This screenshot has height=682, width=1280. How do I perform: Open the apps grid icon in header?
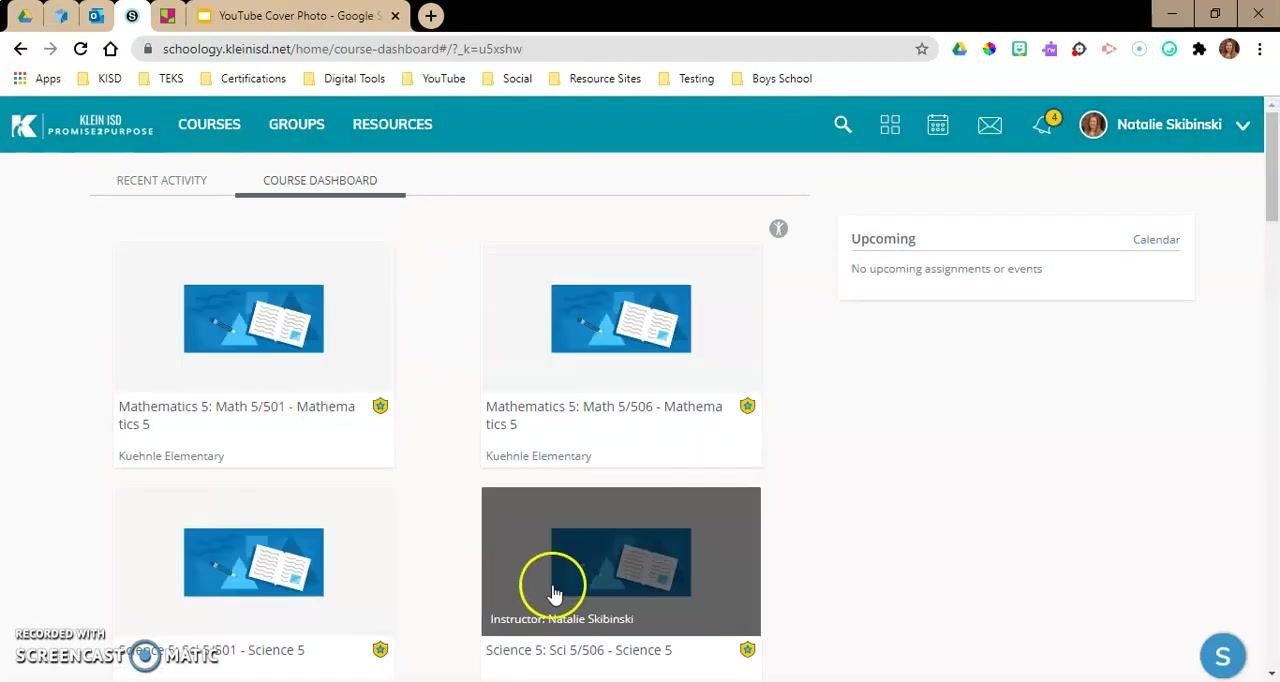pos(890,124)
